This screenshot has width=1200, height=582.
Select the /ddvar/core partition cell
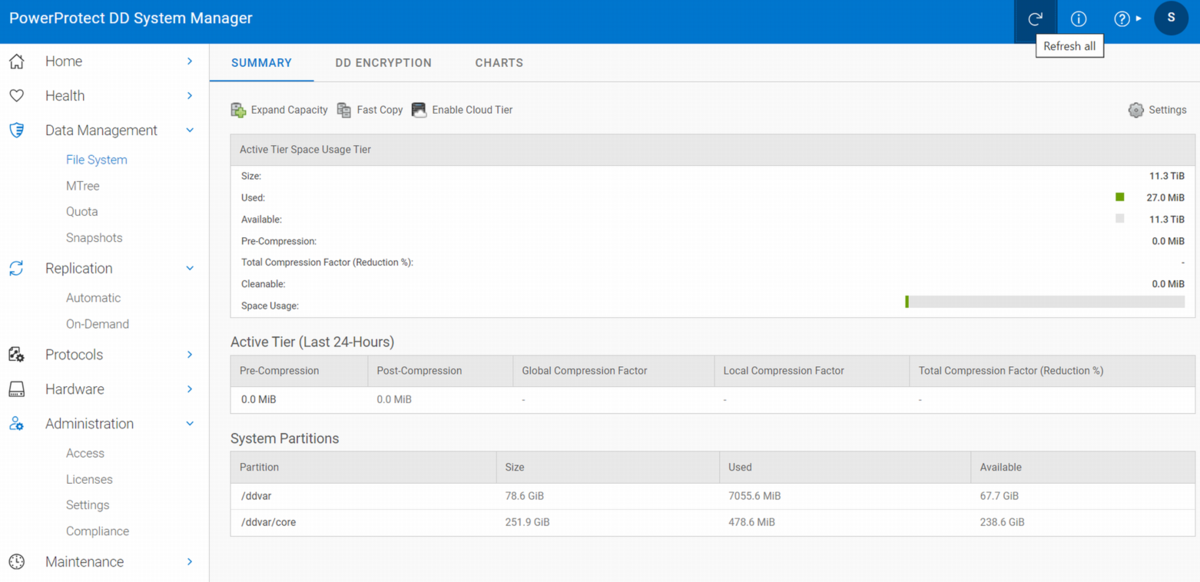click(x=363, y=522)
